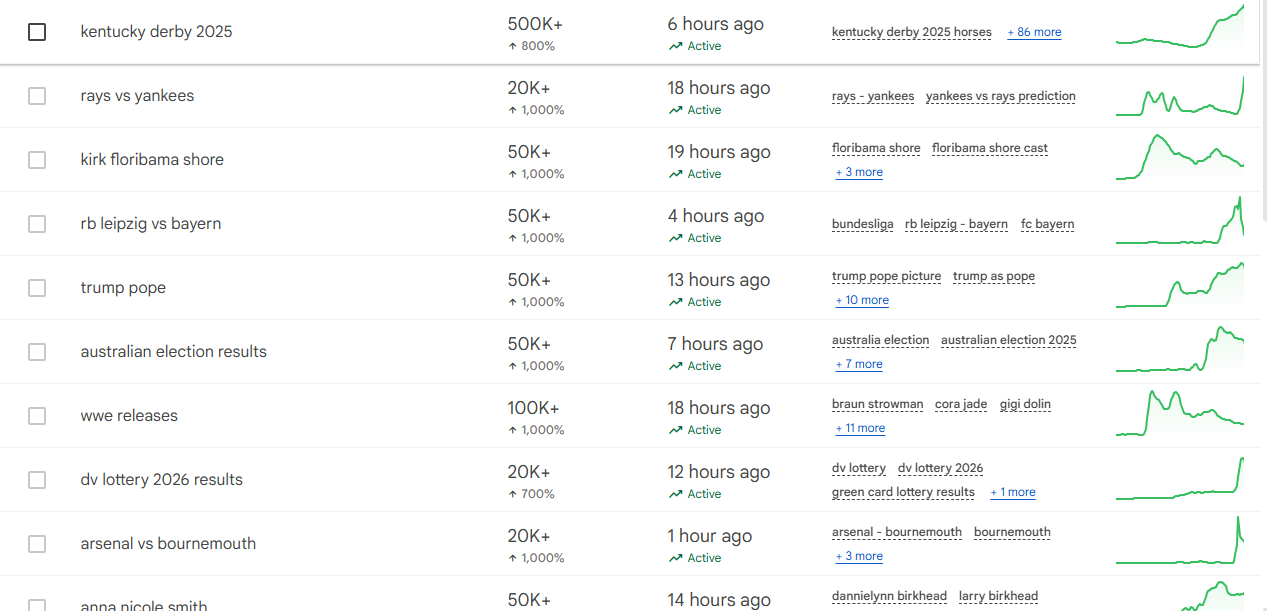Open the 'fc bayern' related query
This screenshot has height=611, width=1267.
[x=1048, y=224]
